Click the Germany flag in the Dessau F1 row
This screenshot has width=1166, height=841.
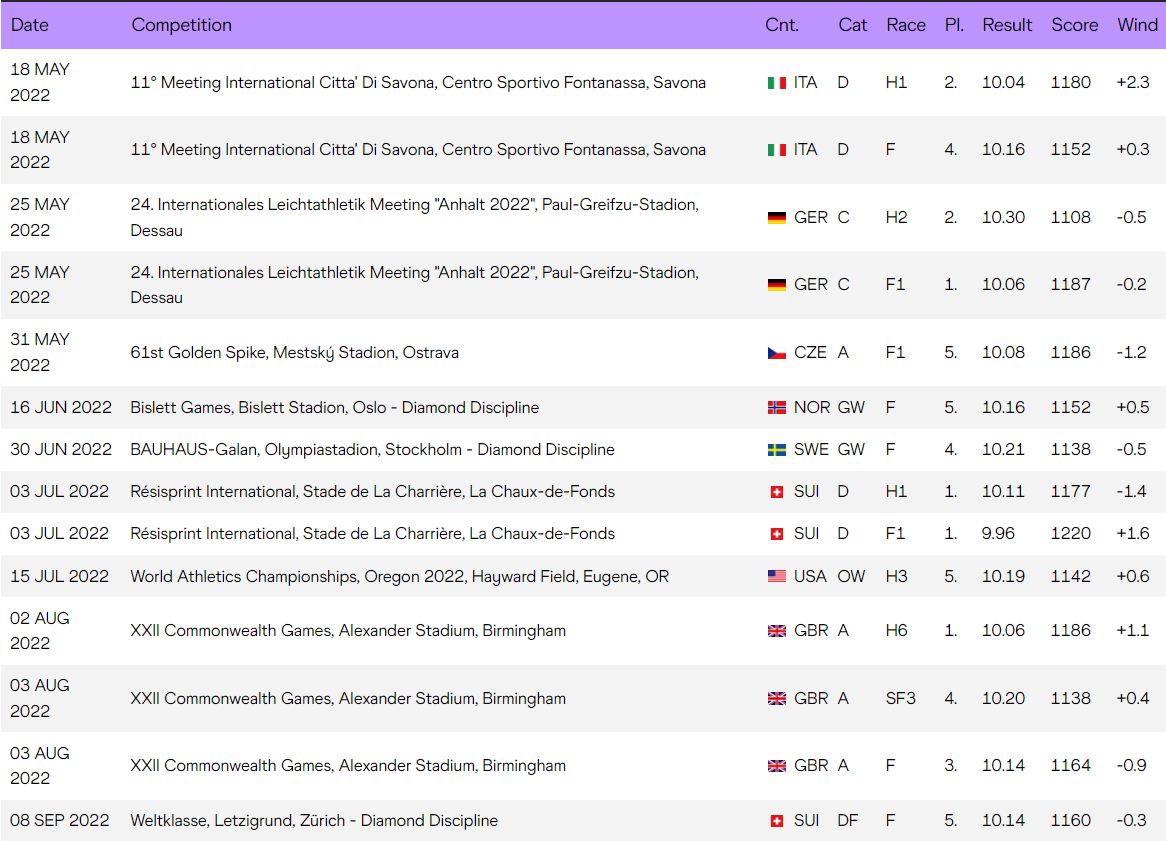pos(776,285)
